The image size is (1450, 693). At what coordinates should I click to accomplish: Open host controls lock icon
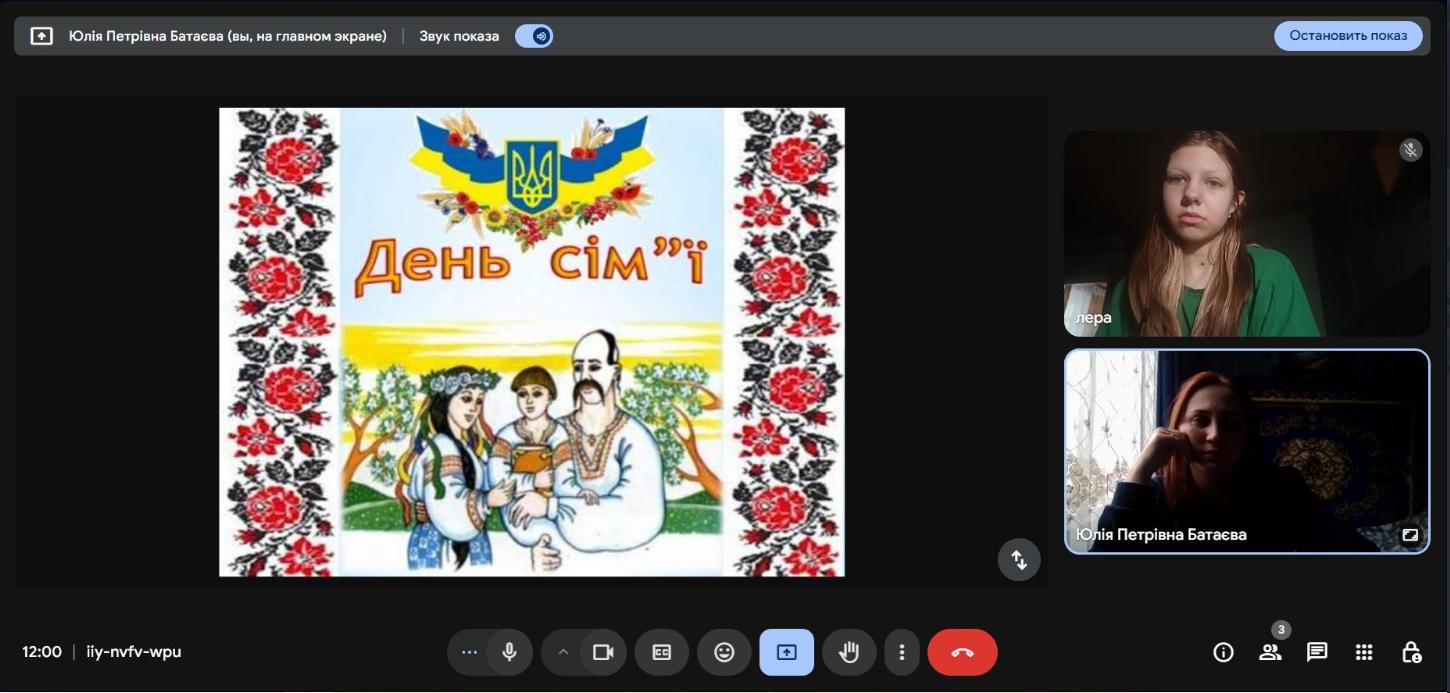click(x=1411, y=652)
